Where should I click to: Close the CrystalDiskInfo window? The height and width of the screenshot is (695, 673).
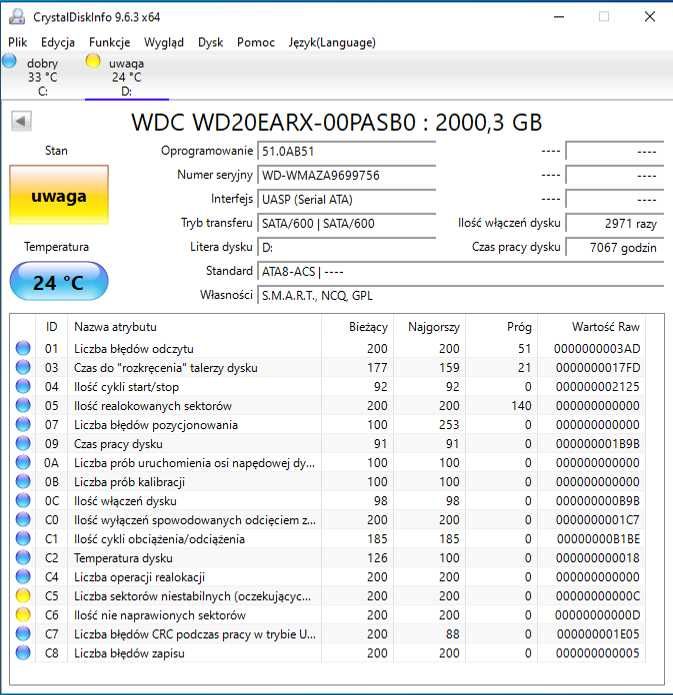point(650,17)
